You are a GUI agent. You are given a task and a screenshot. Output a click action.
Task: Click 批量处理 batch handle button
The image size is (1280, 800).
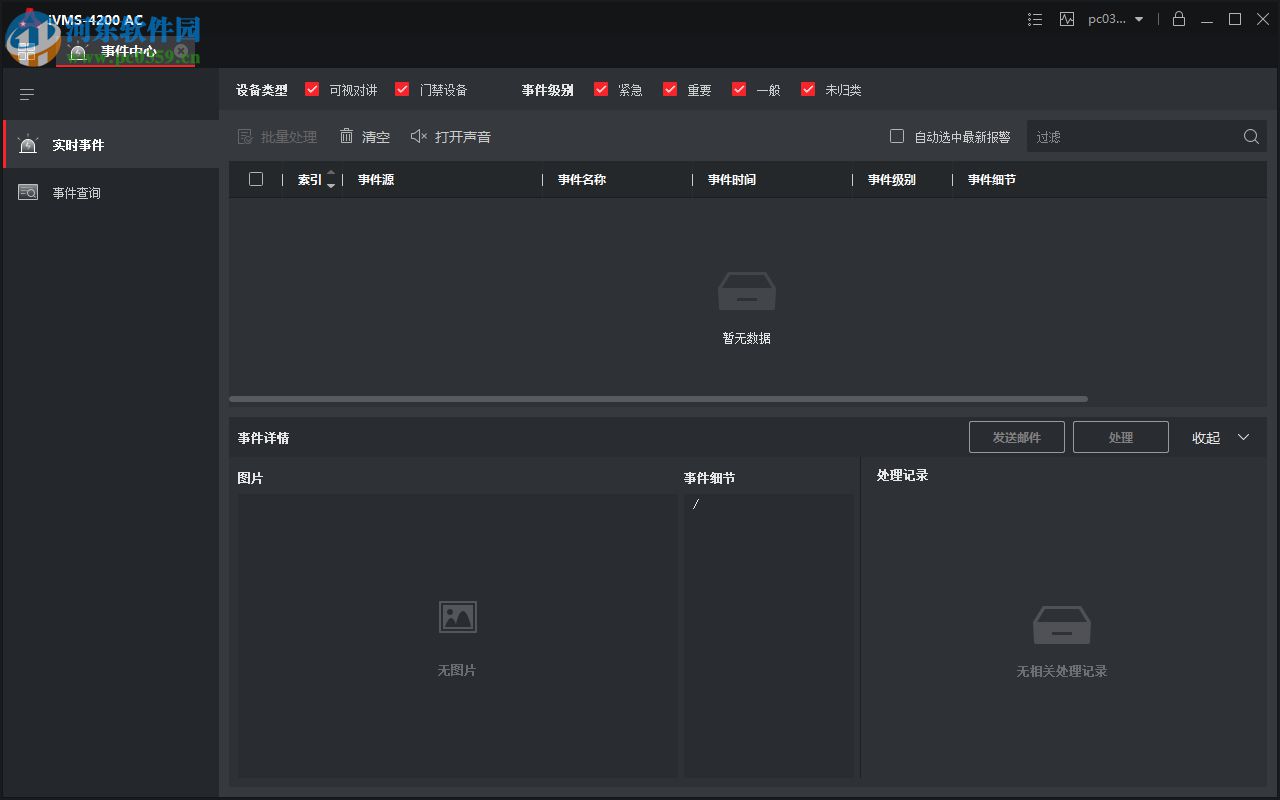[x=277, y=137]
